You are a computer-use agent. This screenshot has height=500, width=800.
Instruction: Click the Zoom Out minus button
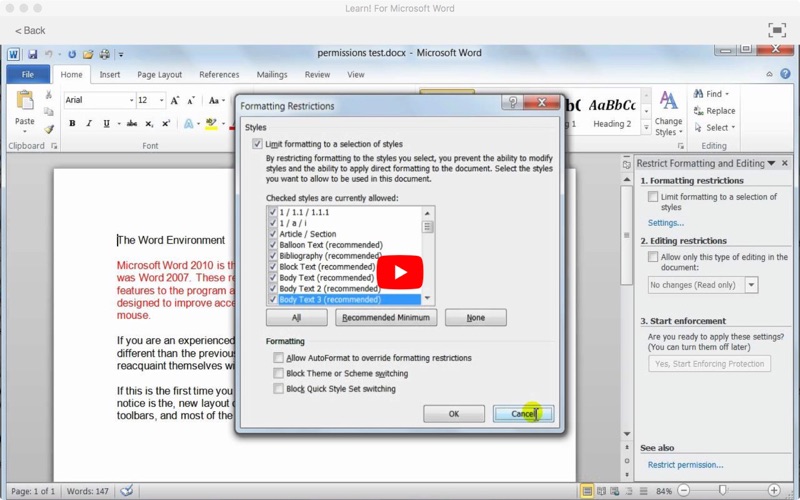684,491
